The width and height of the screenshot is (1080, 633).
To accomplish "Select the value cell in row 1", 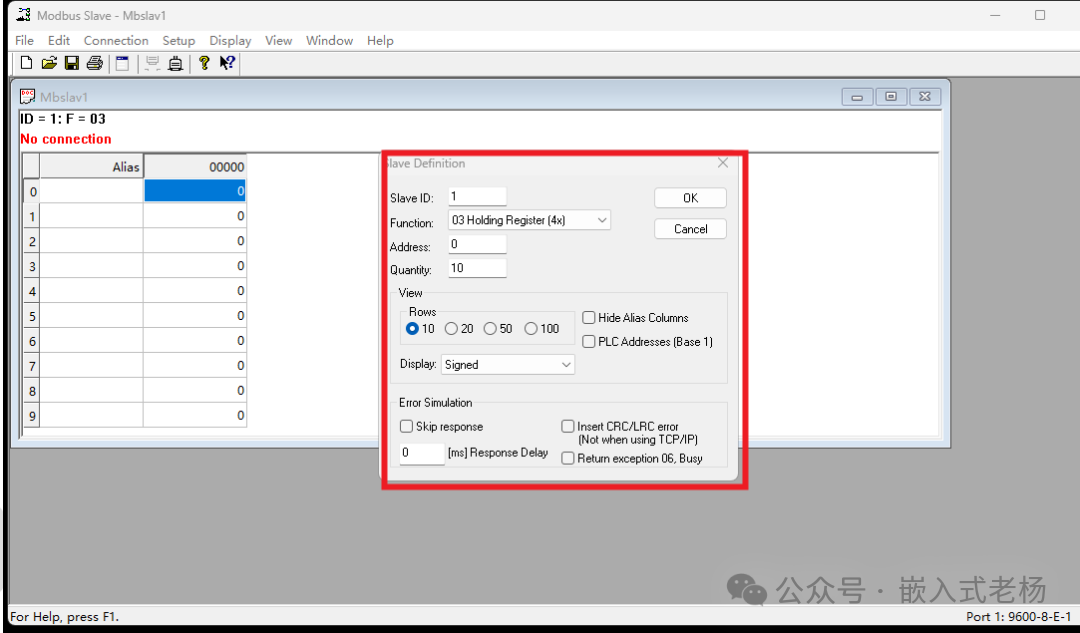I will click(195, 216).
